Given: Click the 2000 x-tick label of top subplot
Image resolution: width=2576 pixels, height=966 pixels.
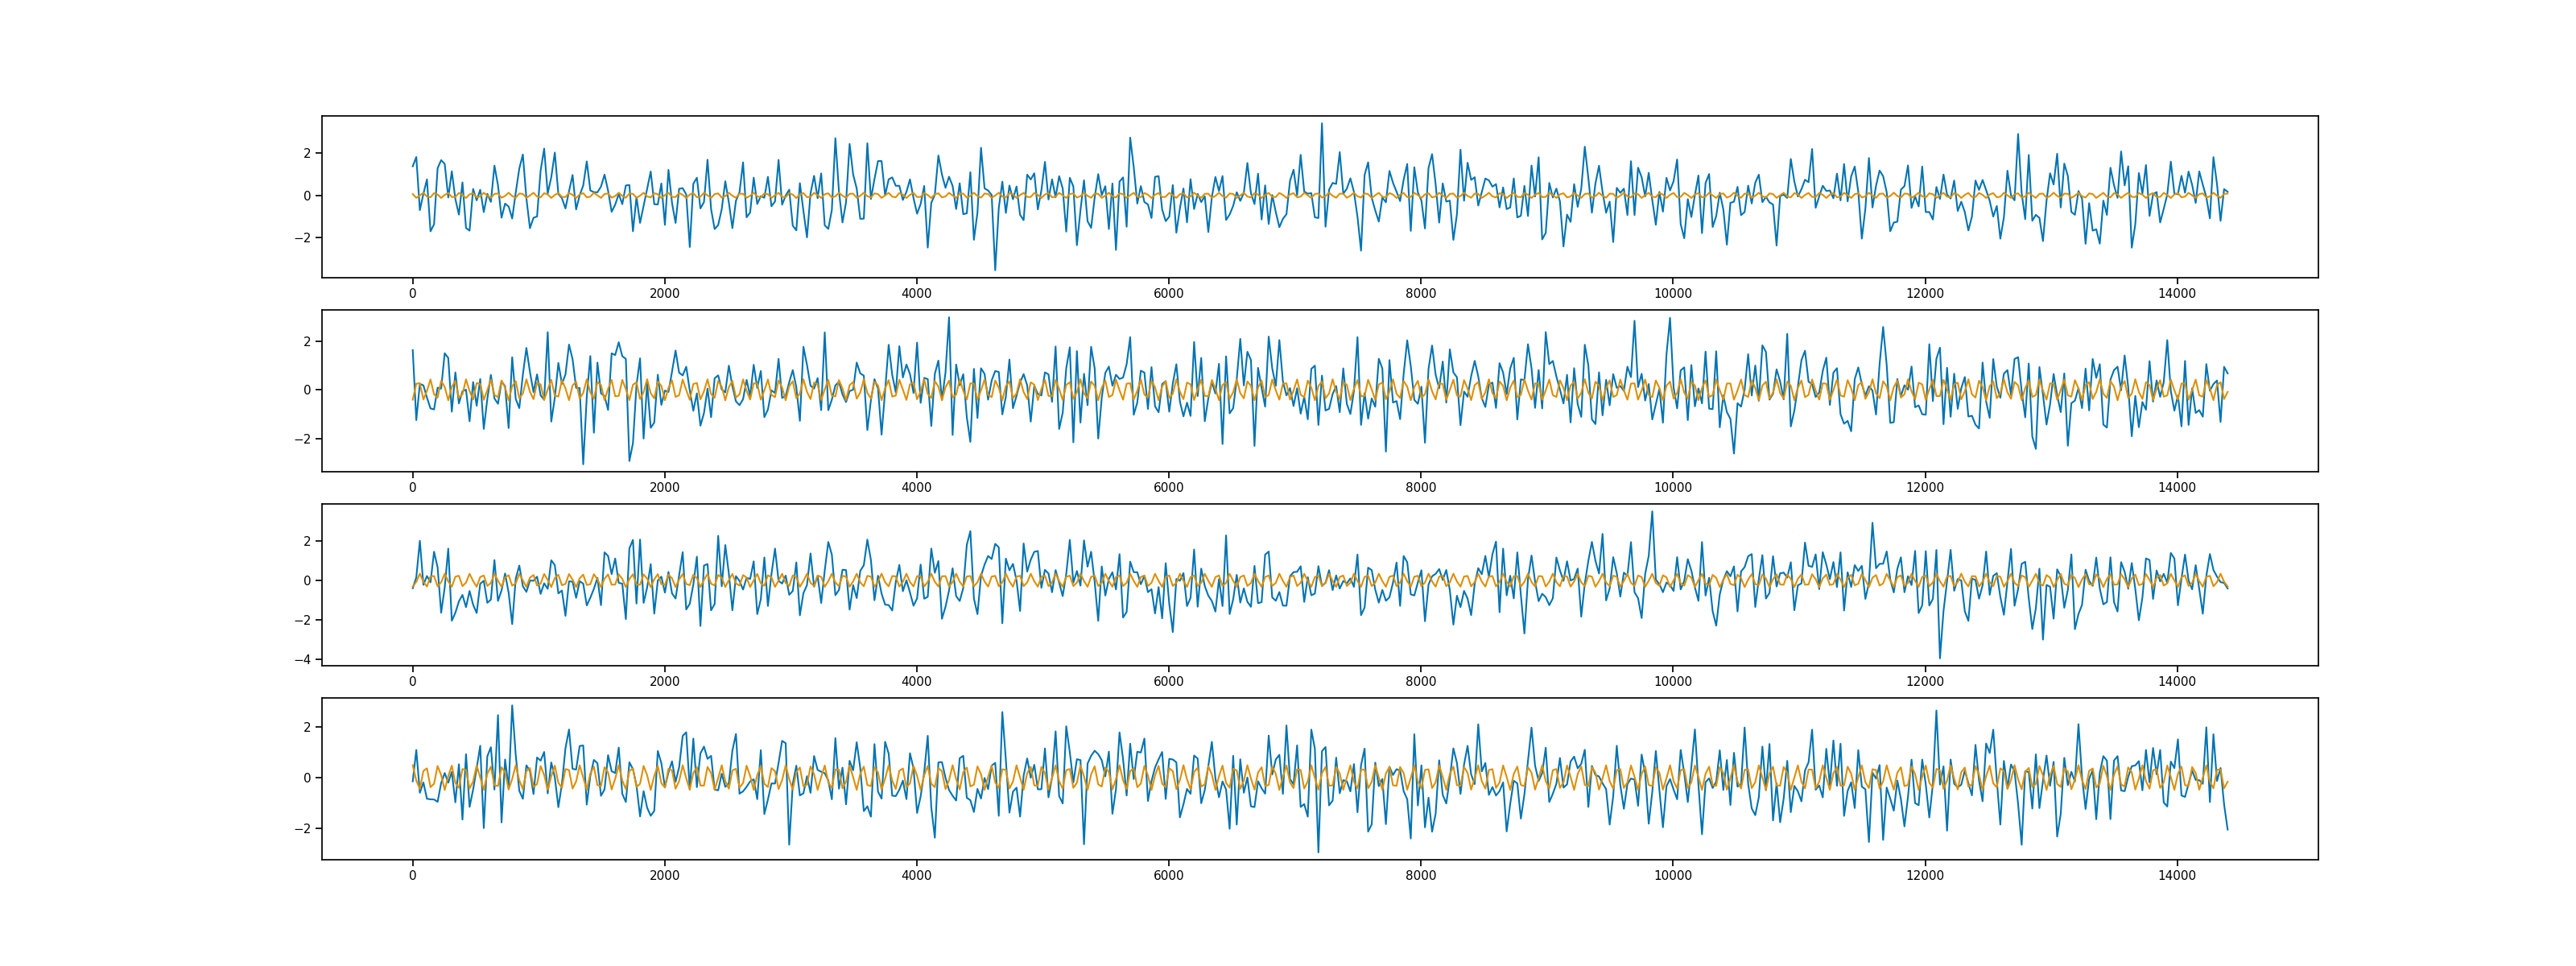Looking at the screenshot, I should (x=664, y=294).
